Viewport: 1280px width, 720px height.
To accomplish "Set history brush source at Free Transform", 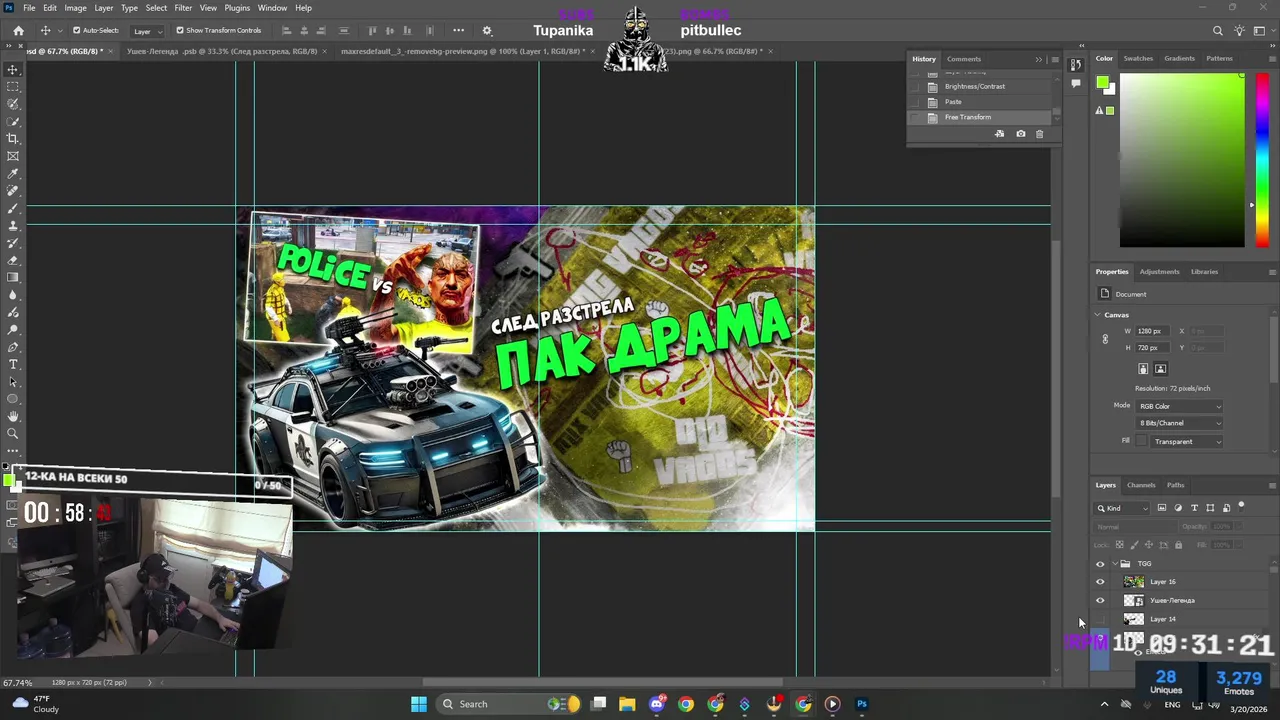I will click(x=914, y=117).
